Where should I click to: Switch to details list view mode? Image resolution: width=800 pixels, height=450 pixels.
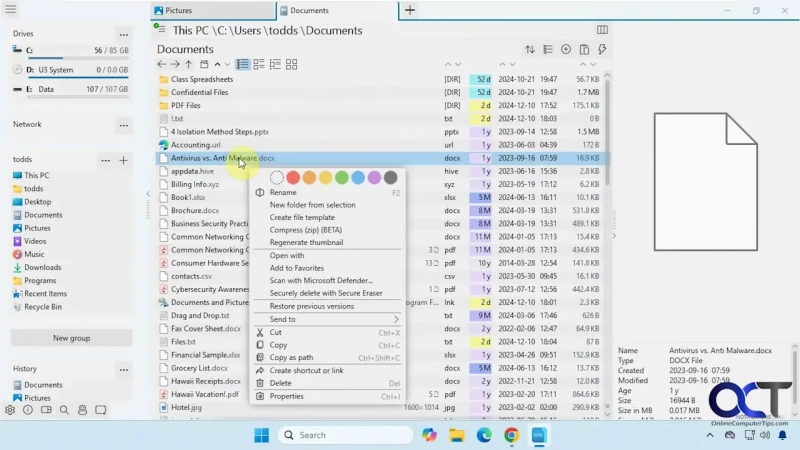(x=243, y=65)
